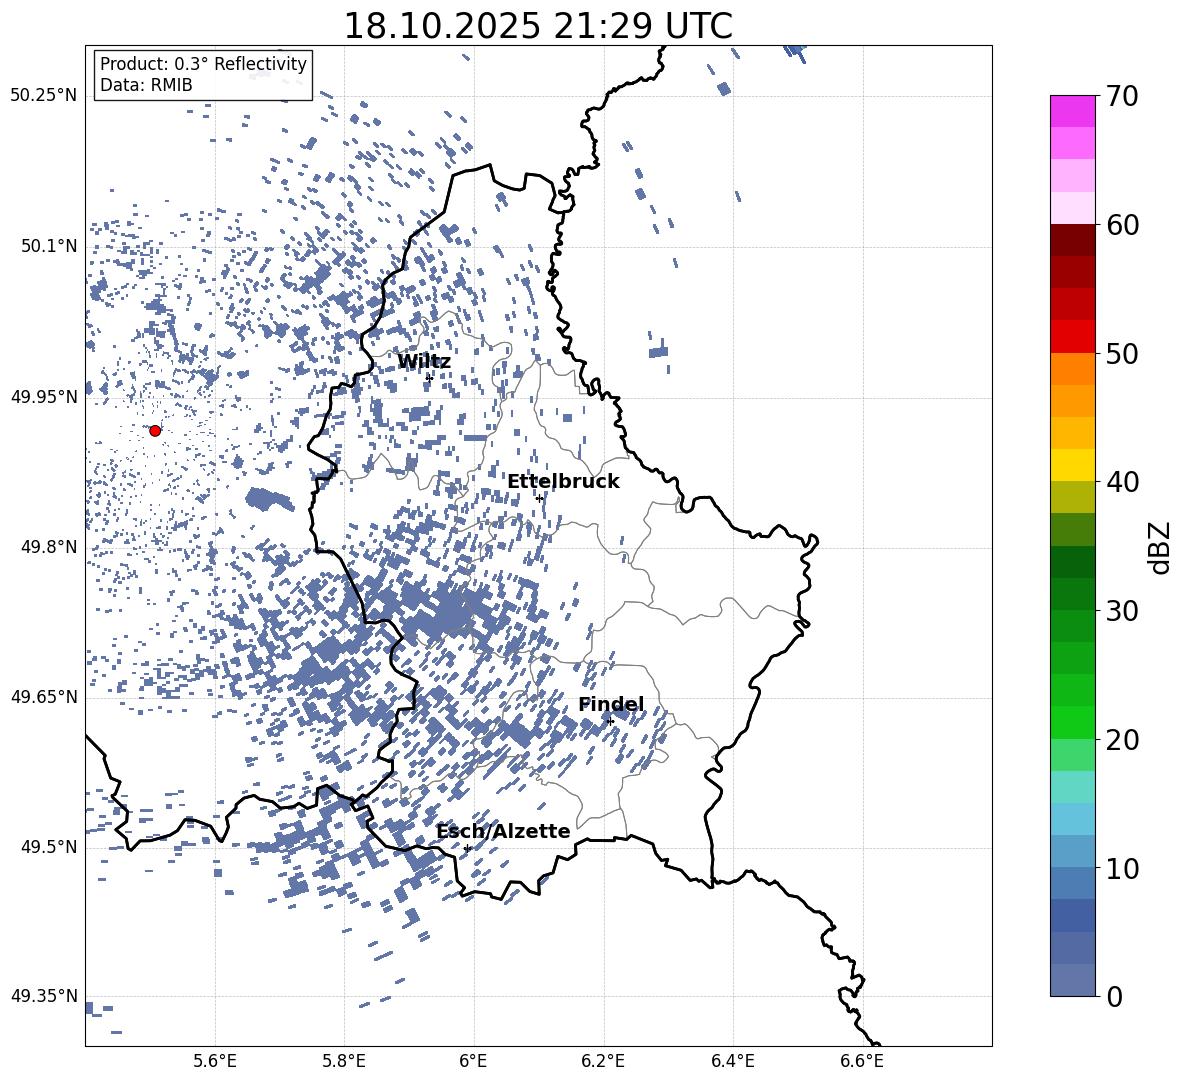Click the 'Product: 0.3° Reflectivity' text
This screenshot has height=1081, width=1184.
[203, 64]
